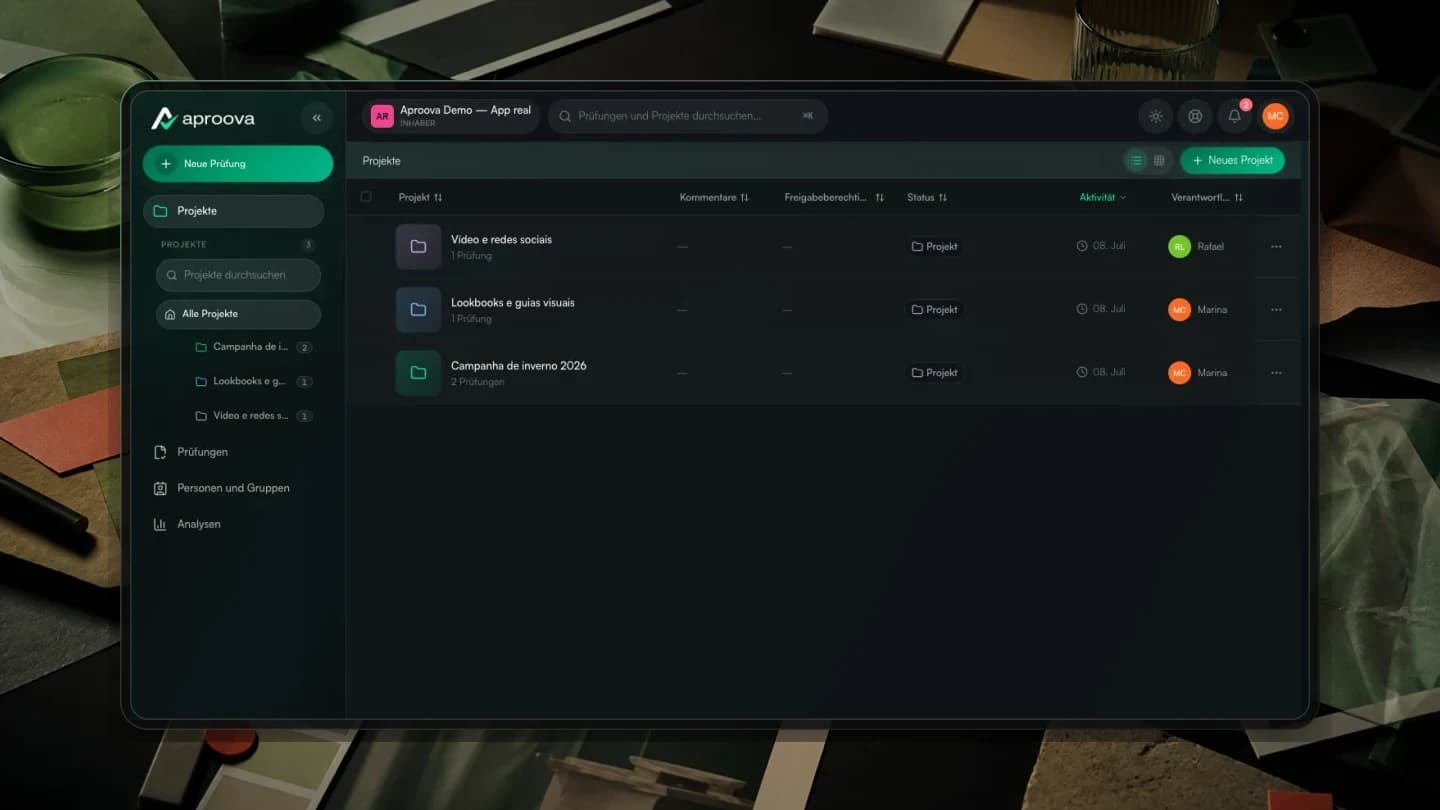
Task: Go to Analysen in sidebar
Action: click(x=198, y=524)
